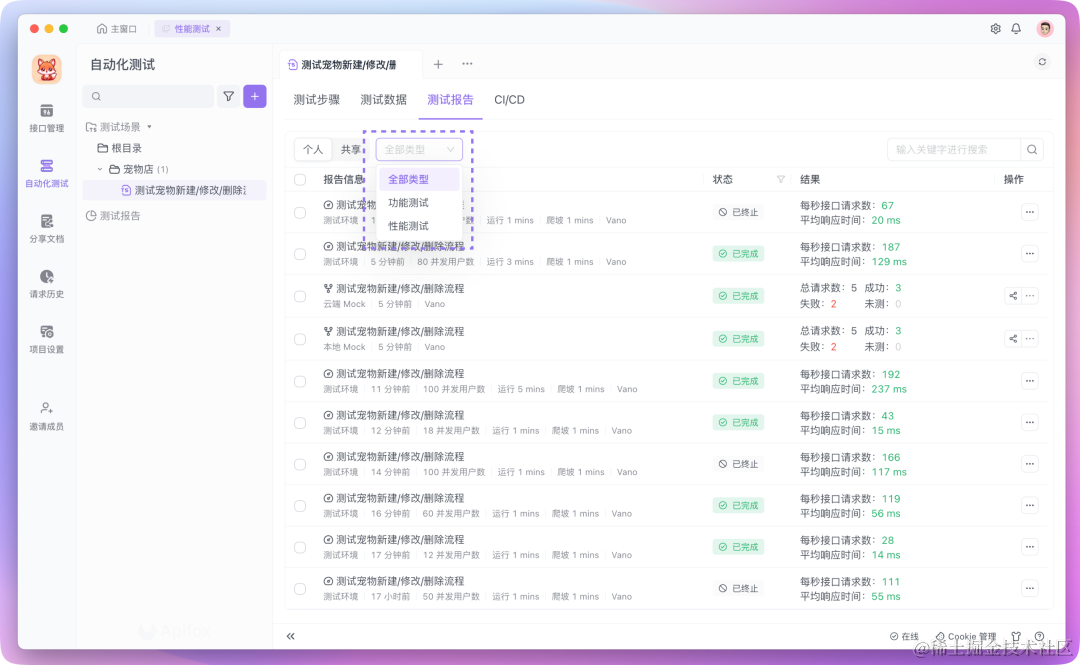Image resolution: width=1080 pixels, height=665 pixels.
Task: Open more actions for 187 requests report
Action: pos(1030,254)
